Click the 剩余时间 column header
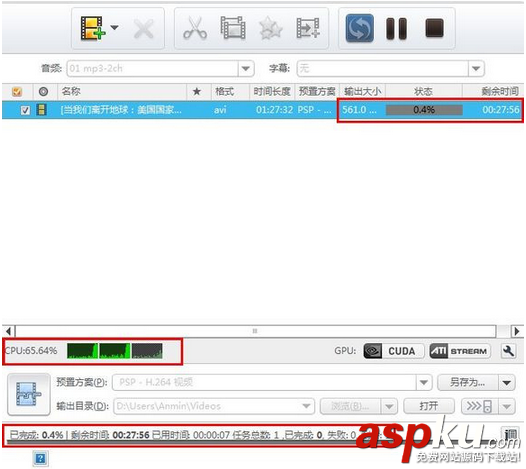526x469 pixels. [500, 91]
